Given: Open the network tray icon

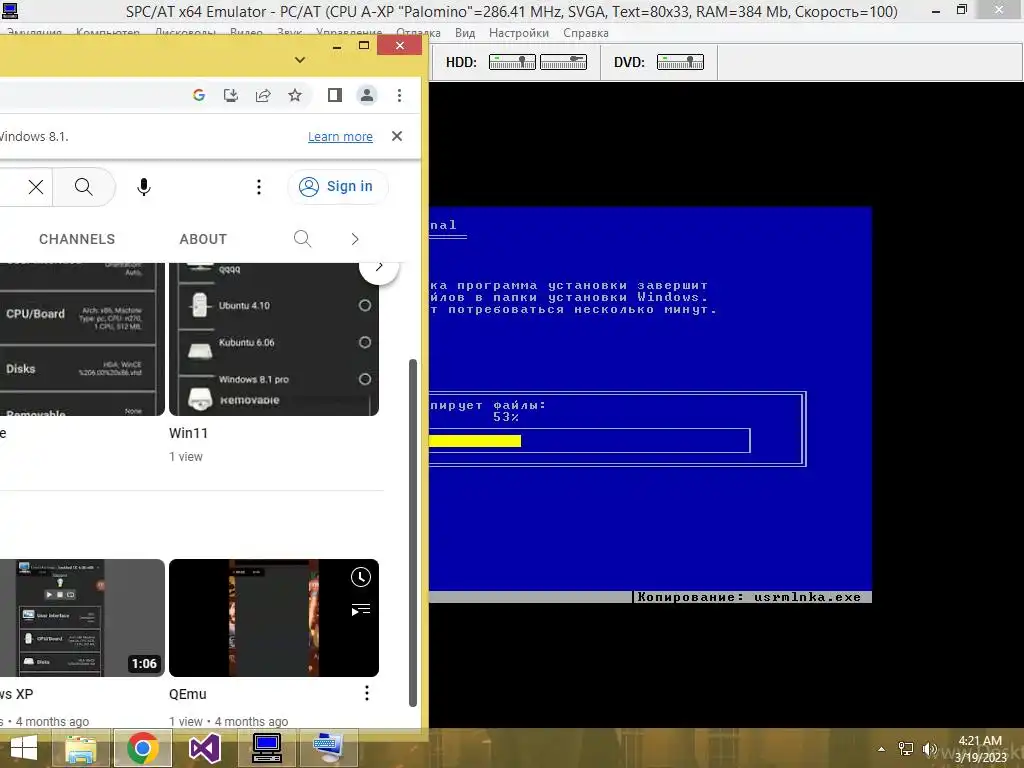Looking at the screenshot, I should tap(906, 749).
